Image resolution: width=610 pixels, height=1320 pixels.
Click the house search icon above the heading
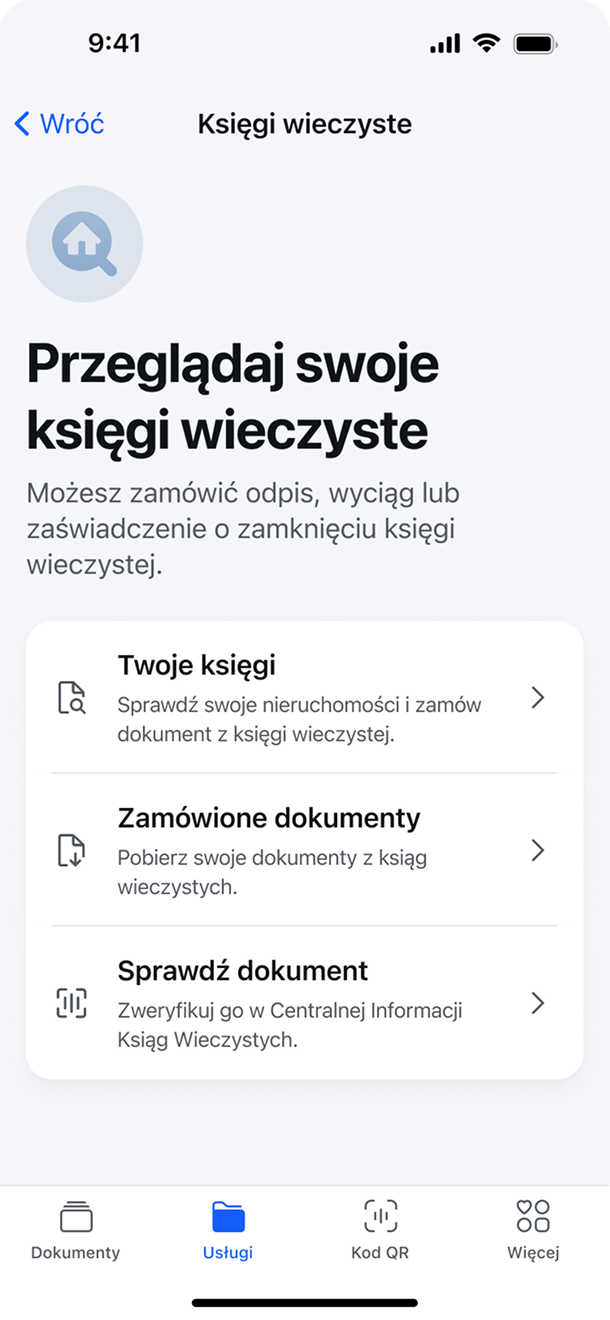(x=84, y=243)
